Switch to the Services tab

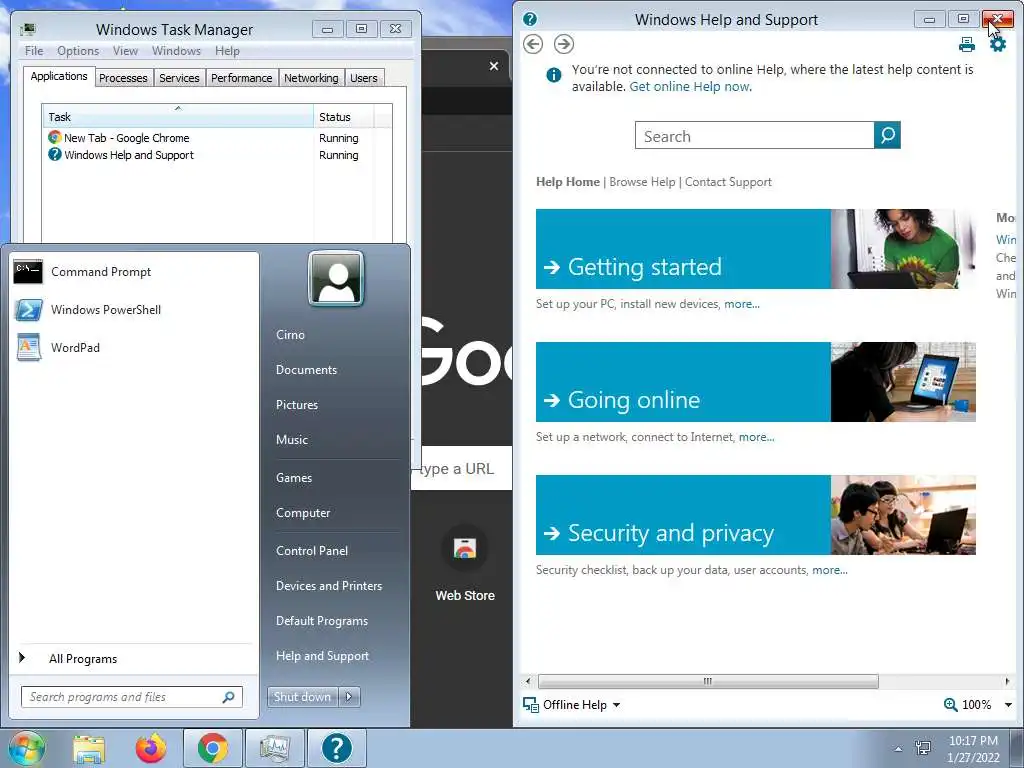[179, 78]
